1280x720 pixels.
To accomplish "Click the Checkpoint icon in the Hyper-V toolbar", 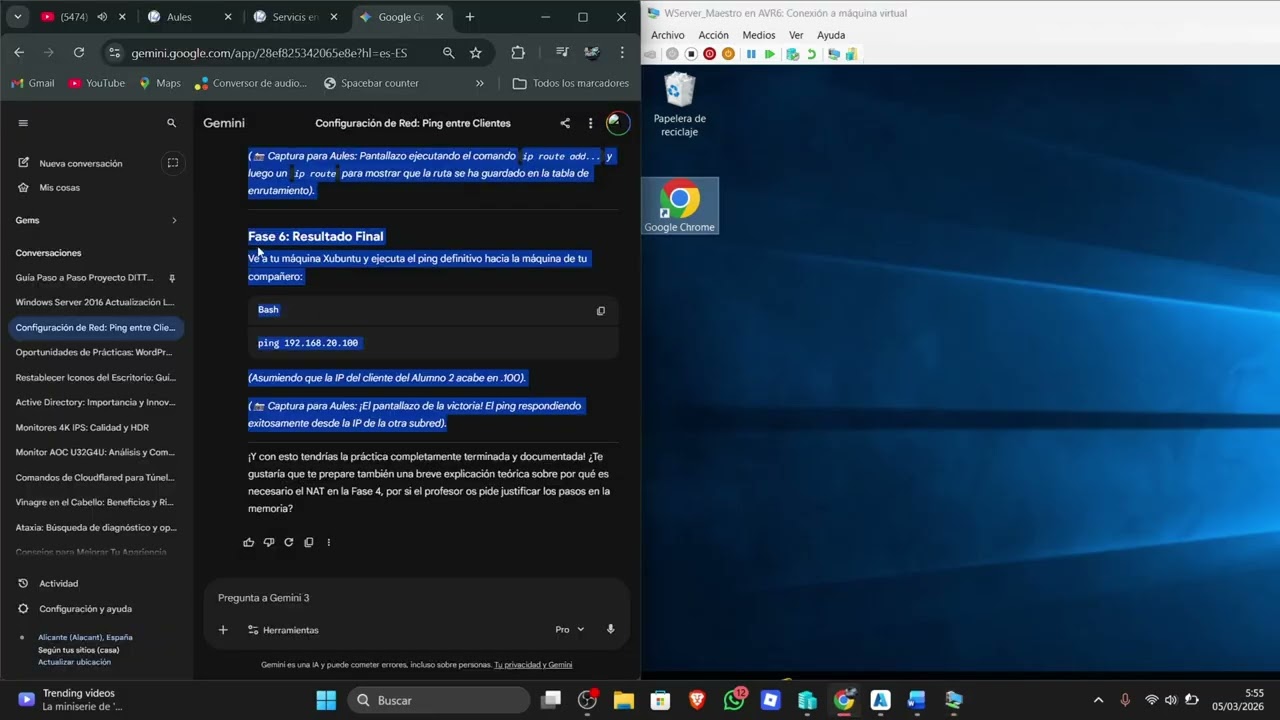I will [793, 54].
